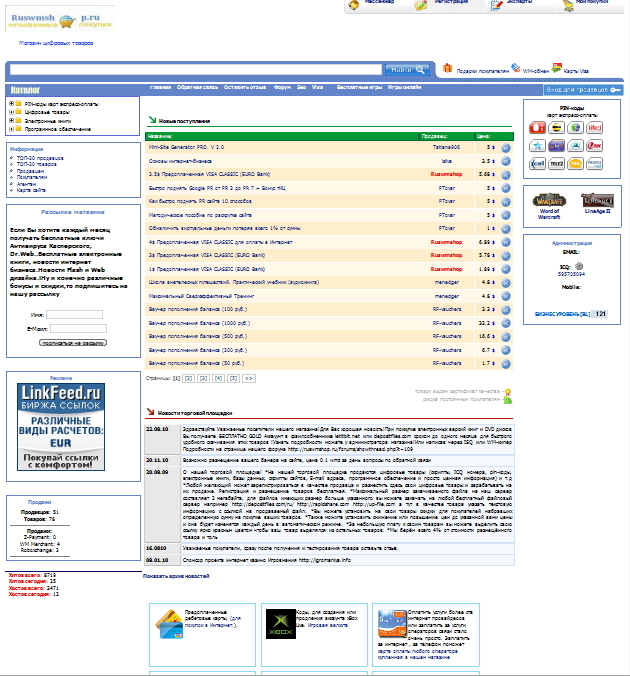Viewport: 630px width, 676px height.
Task: Click the gift icon for Подарки покупателям
Action: [448, 69]
